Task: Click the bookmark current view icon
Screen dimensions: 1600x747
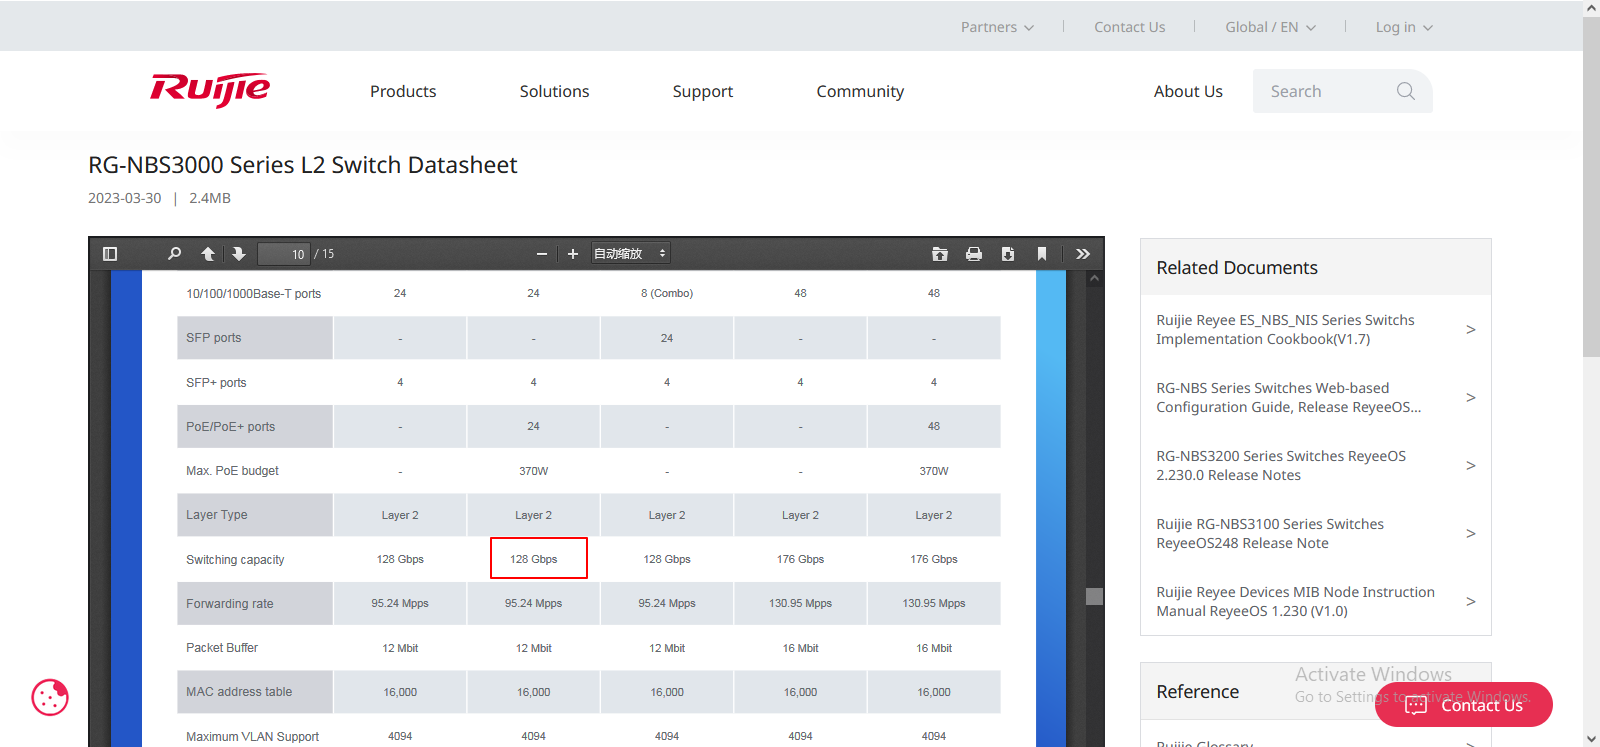Action: [1042, 254]
